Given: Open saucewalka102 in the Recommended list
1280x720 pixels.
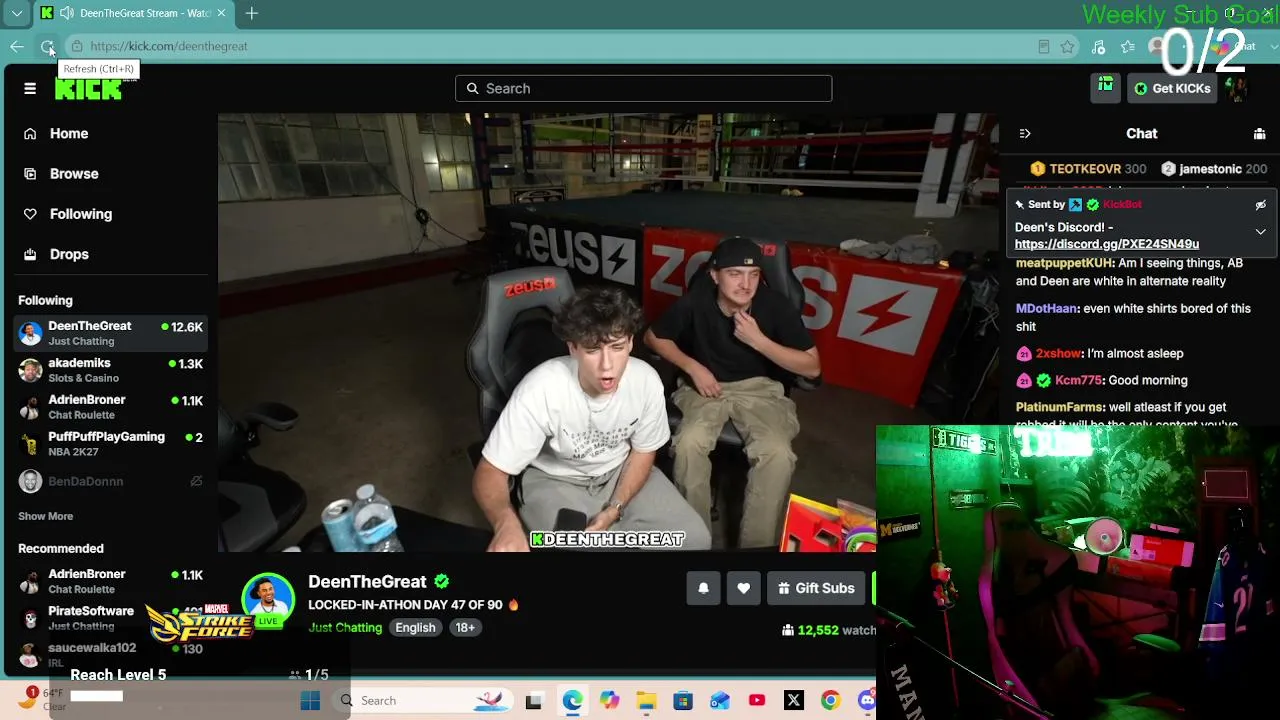Looking at the screenshot, I should pos(110,655).
